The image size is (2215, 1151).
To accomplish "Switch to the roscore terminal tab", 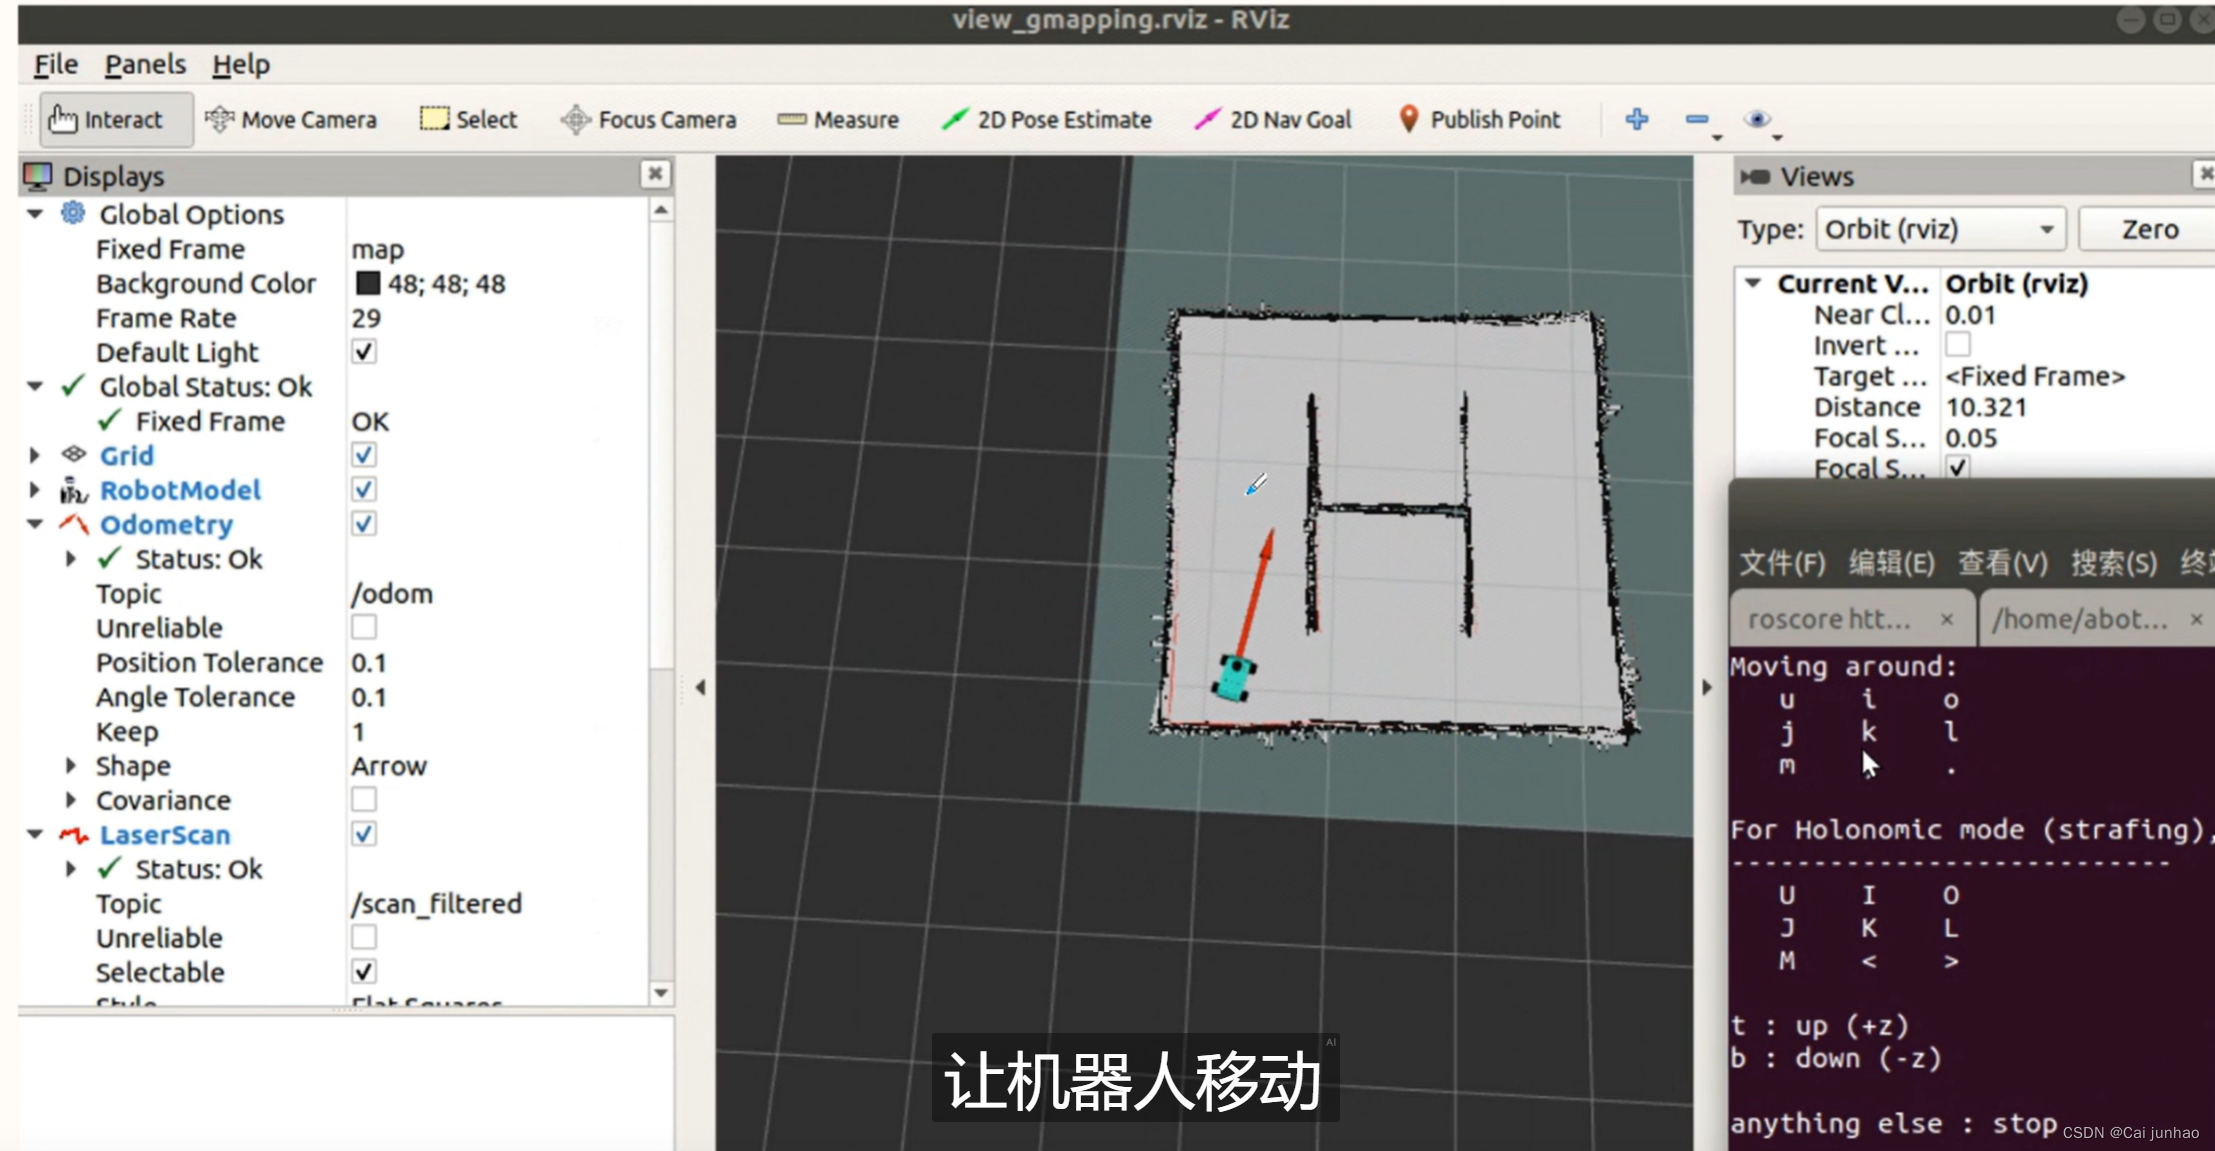I will pos(1852,619).
